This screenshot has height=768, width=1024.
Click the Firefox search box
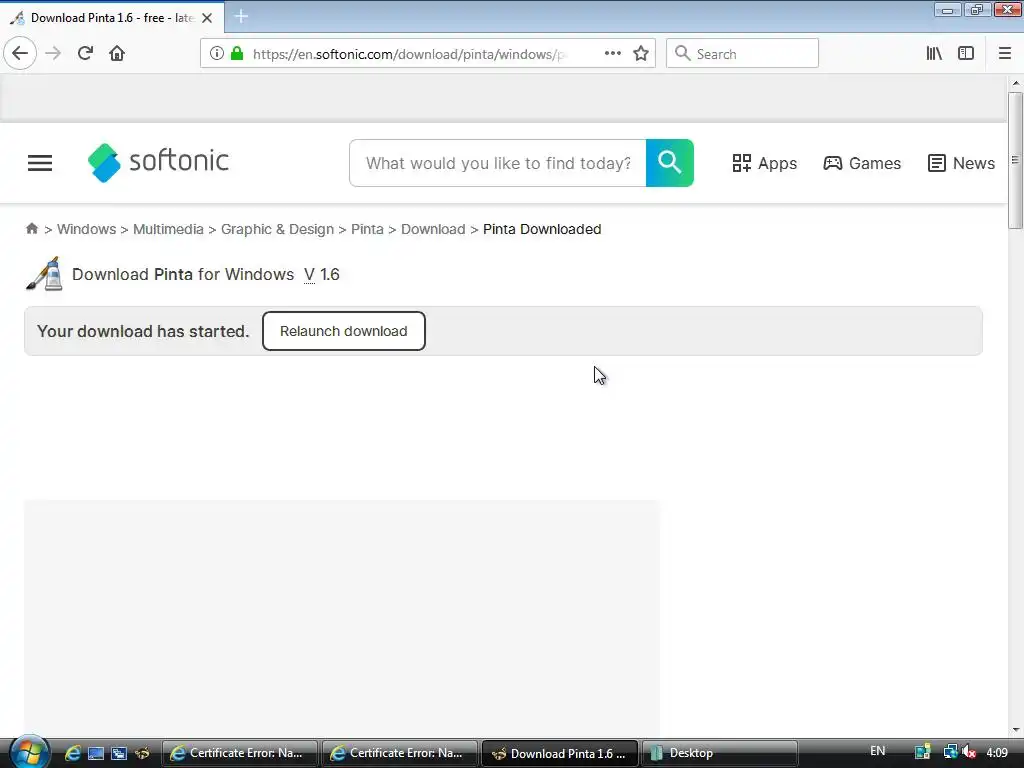742,54
